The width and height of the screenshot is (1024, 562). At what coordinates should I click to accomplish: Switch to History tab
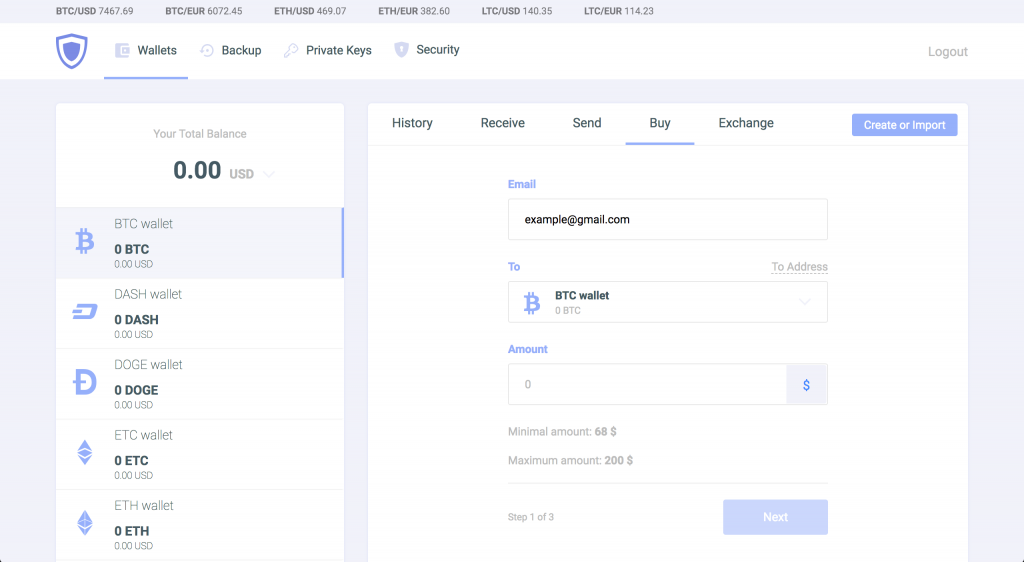tap(412, 123)
